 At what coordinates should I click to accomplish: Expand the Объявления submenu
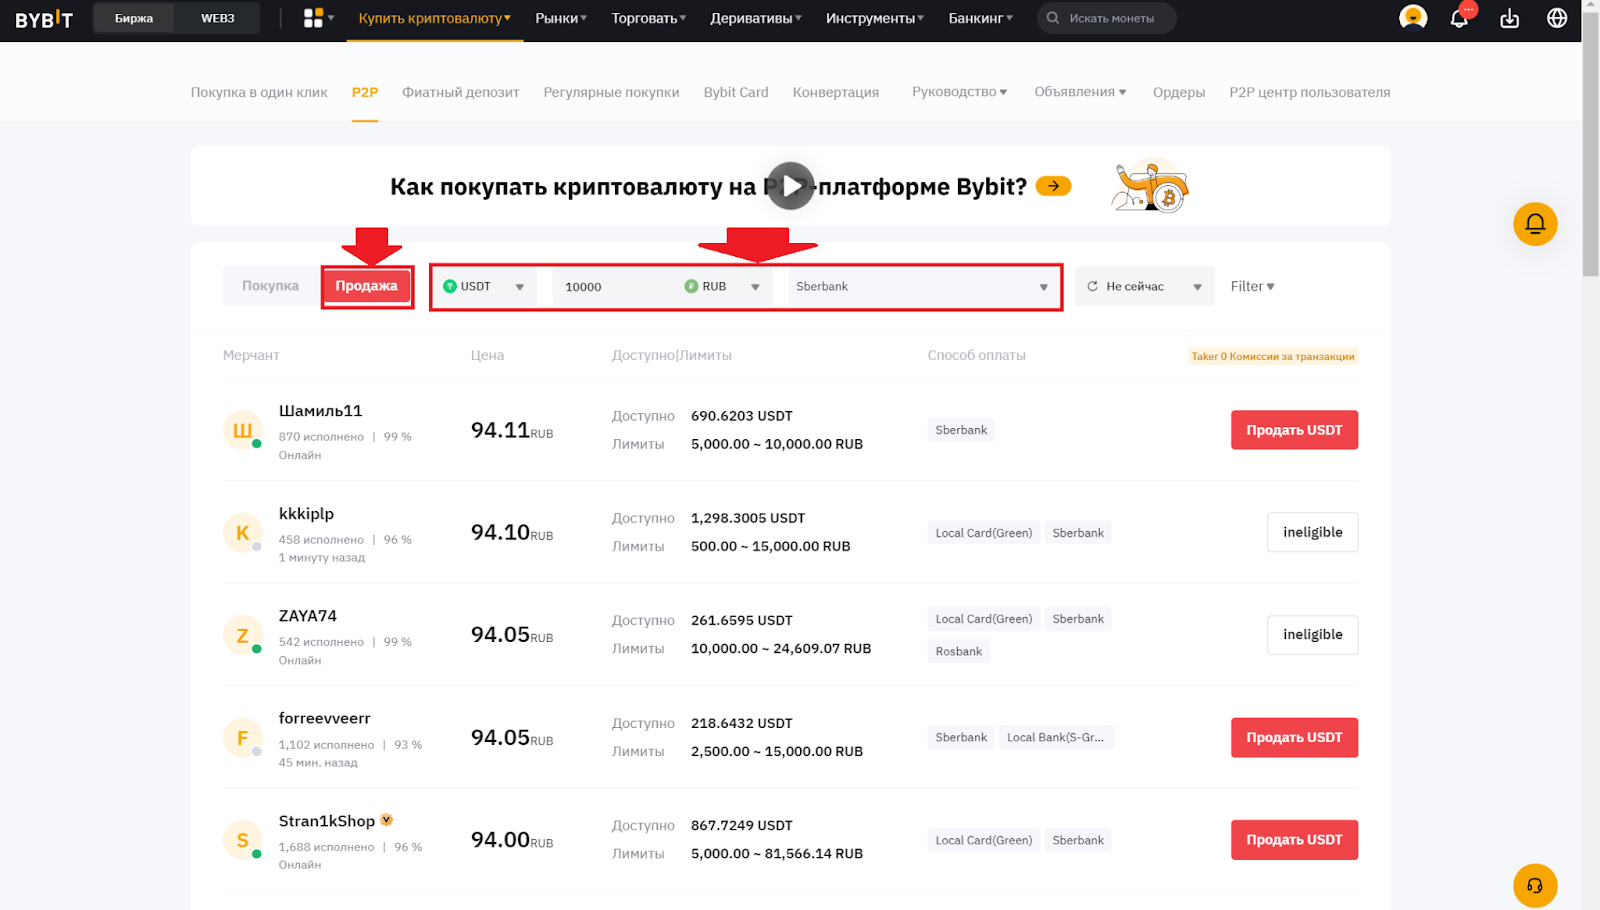coord(1080,92)
